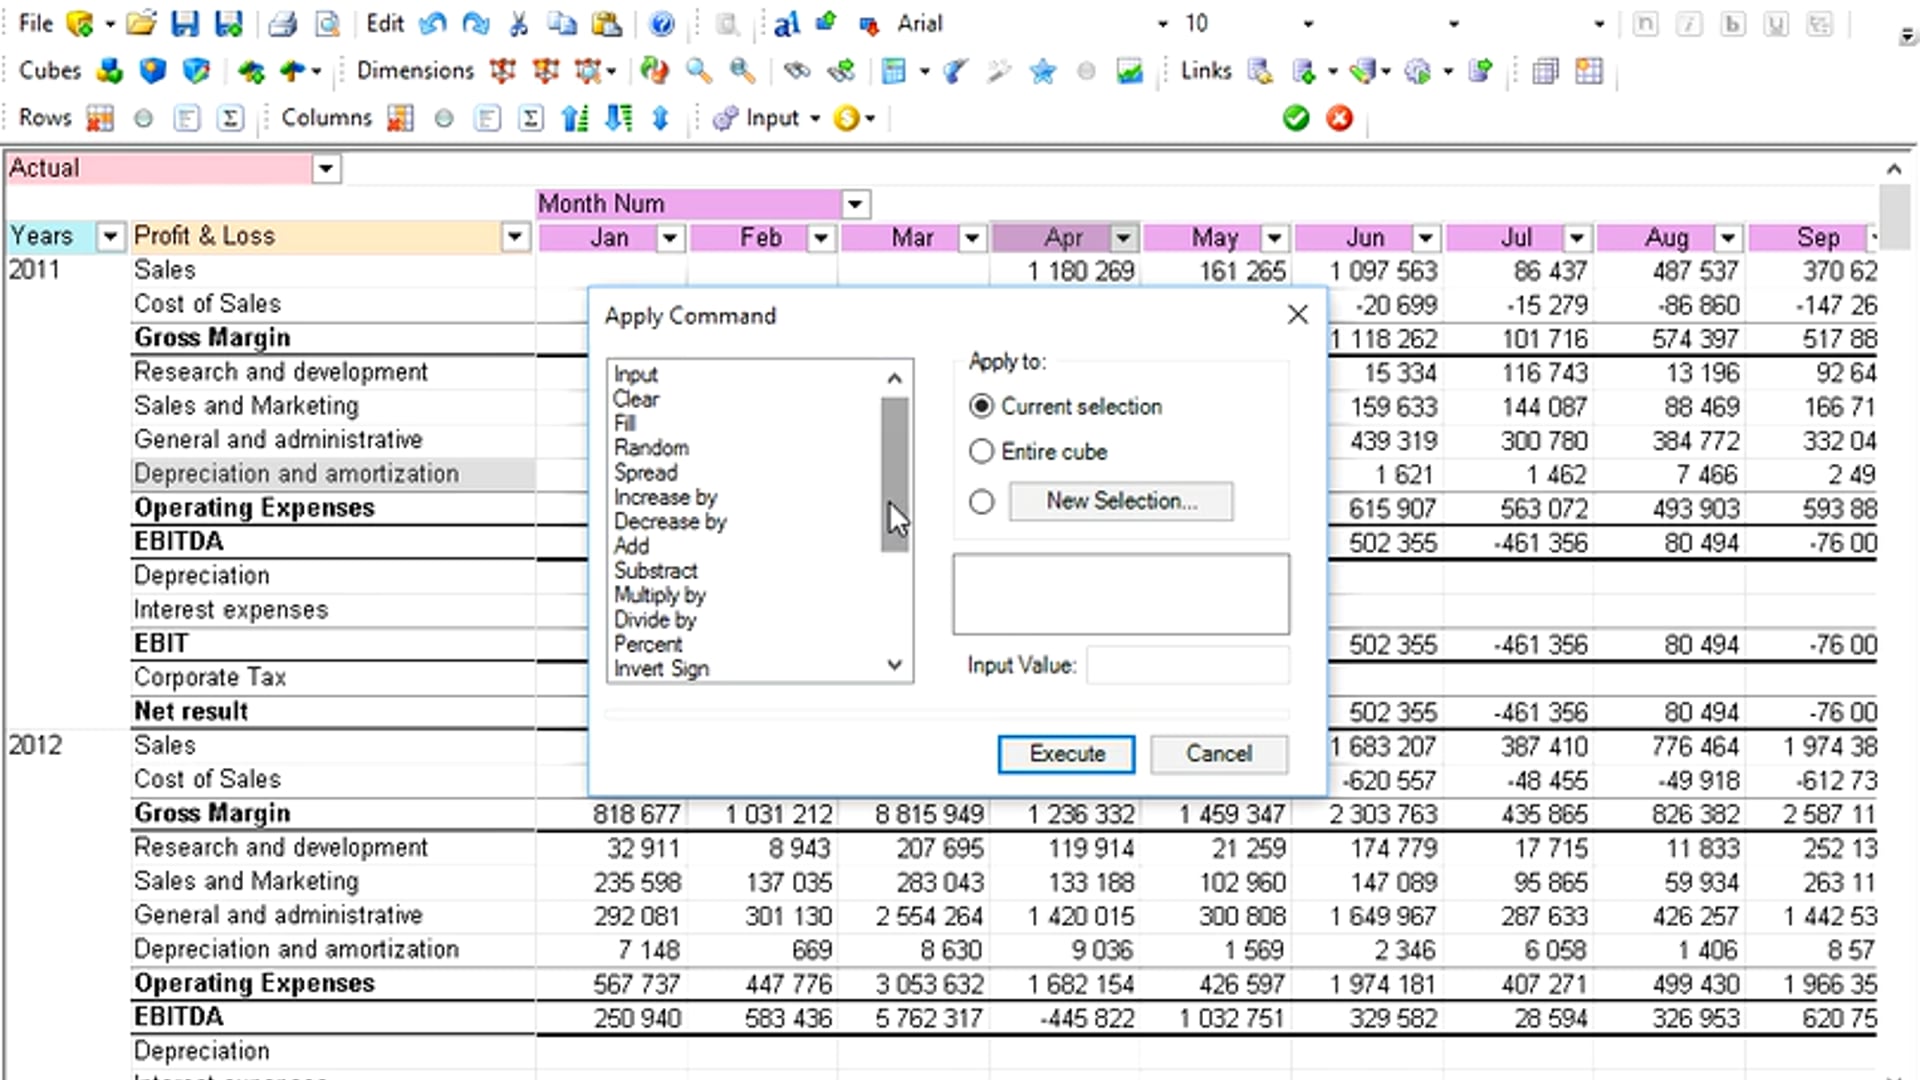Viewport: 1920px width, 1080px height.
Task: Click the blue star icon
Action: [x=1042, y=71]
